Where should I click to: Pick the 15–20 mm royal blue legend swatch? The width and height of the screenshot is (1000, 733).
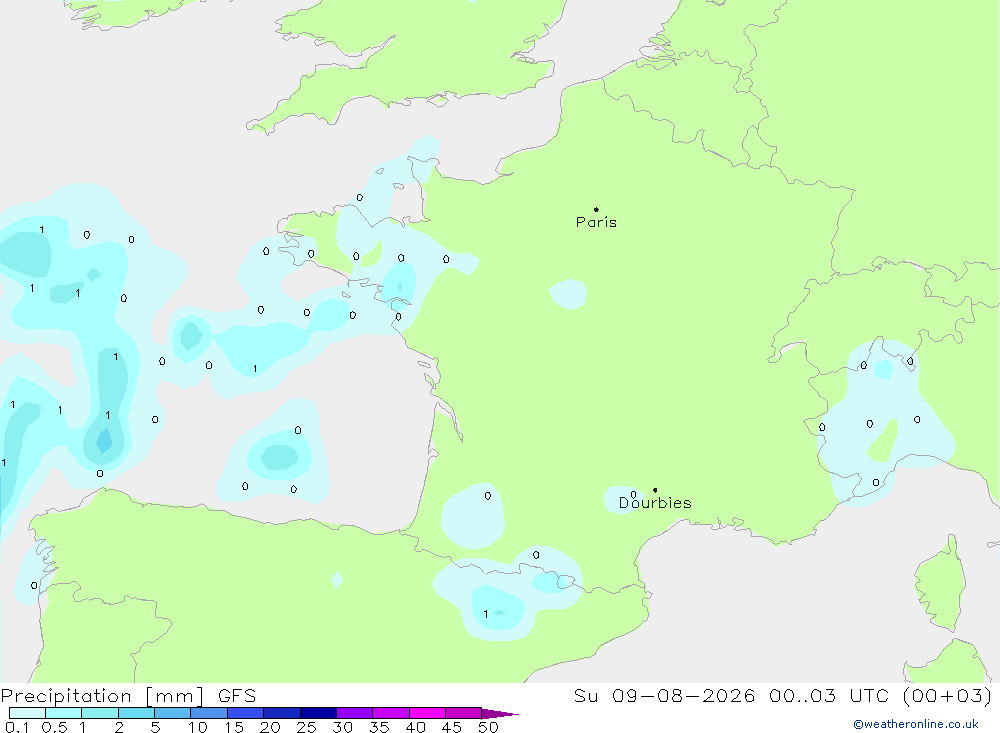[245, 713]
